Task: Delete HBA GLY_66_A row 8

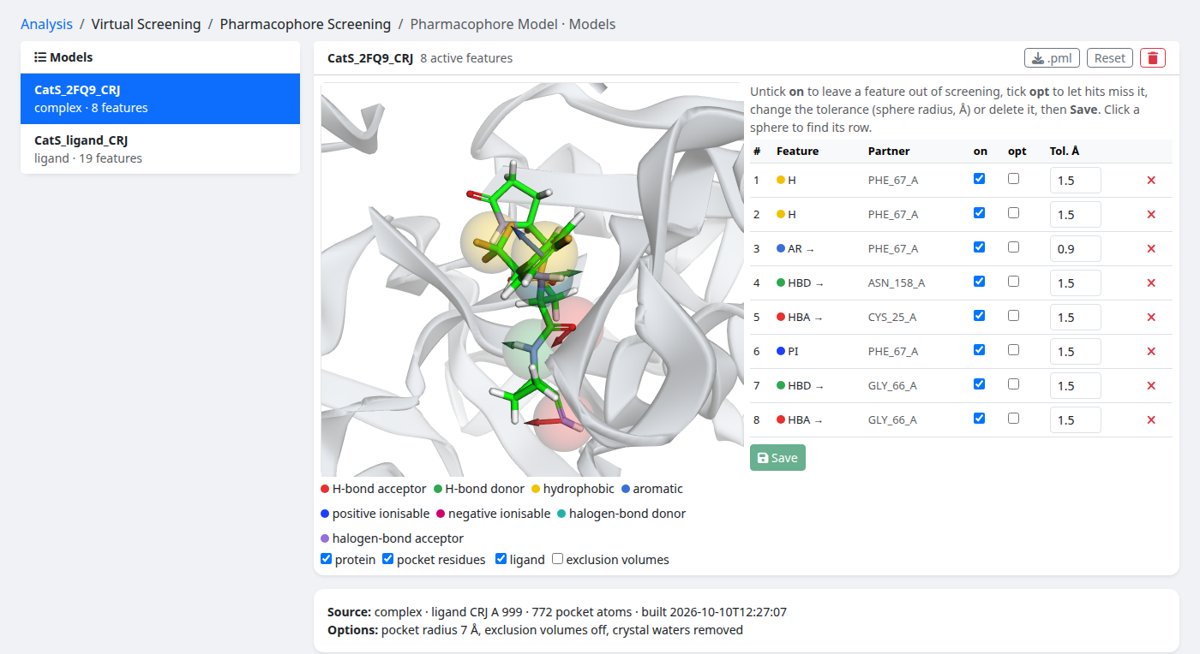Action: point(1151,420)
